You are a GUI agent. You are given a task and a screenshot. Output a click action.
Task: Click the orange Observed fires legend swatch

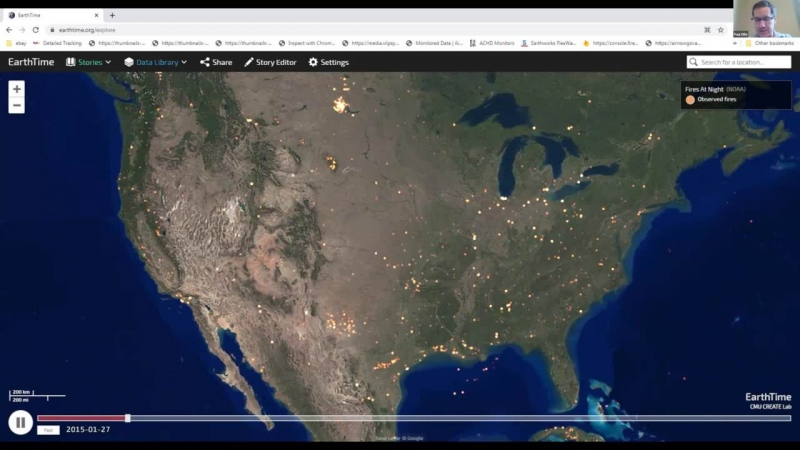pos(690,100)
